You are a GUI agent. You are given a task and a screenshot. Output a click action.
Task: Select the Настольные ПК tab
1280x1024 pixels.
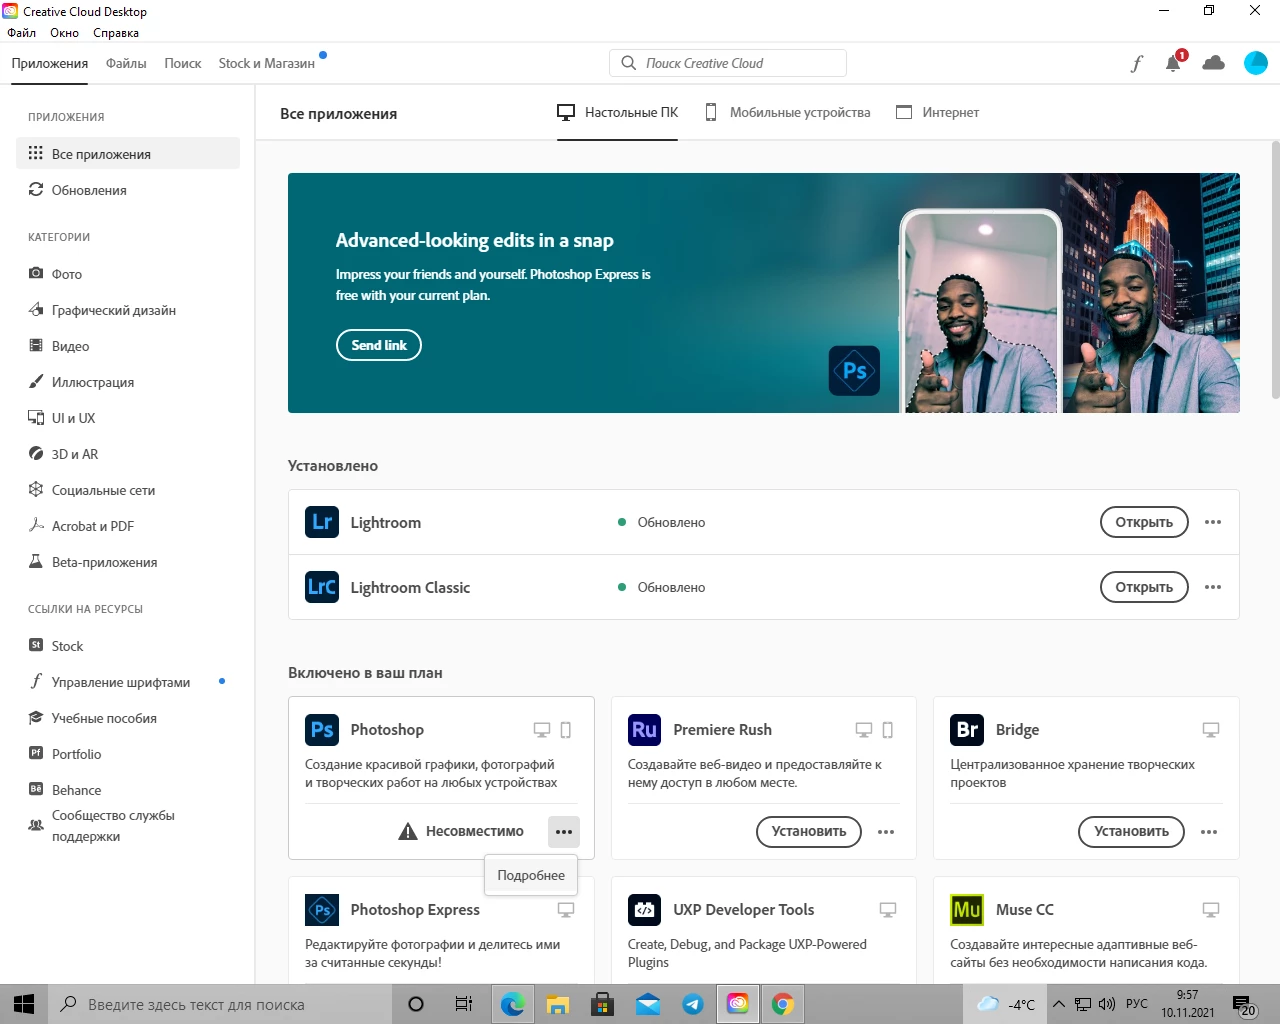[x=617, y=113]
